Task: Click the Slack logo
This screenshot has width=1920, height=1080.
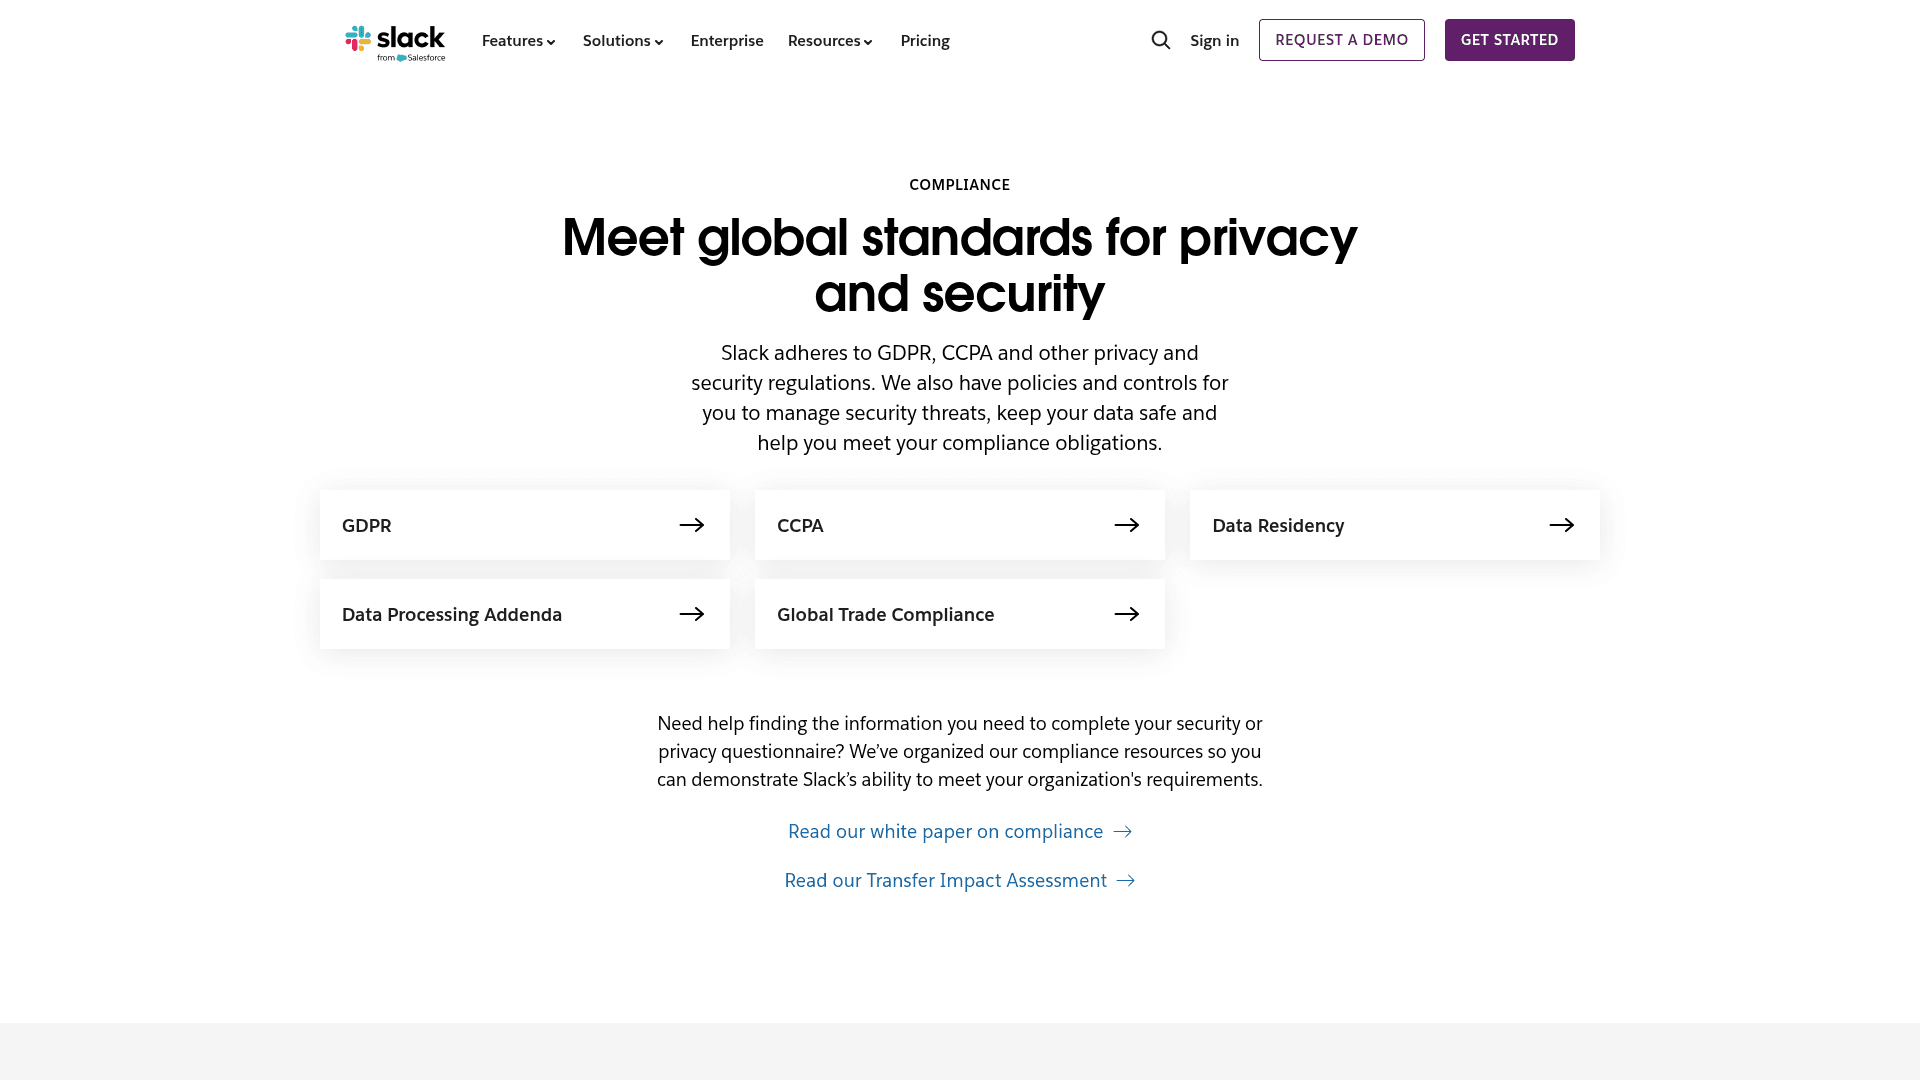Action: [395, 41]
